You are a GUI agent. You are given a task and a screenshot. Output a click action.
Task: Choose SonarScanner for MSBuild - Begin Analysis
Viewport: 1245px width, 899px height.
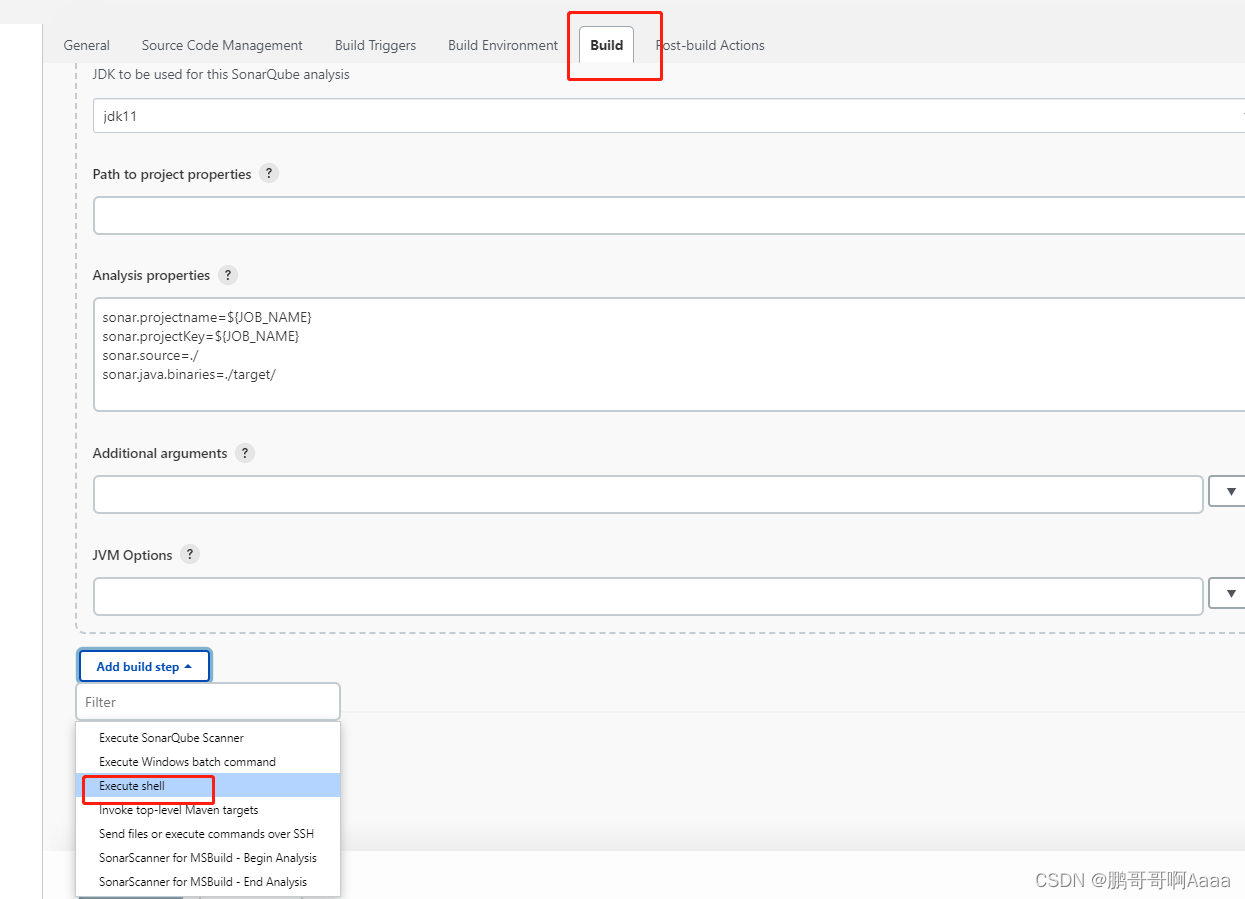click(x=208, y=858)
